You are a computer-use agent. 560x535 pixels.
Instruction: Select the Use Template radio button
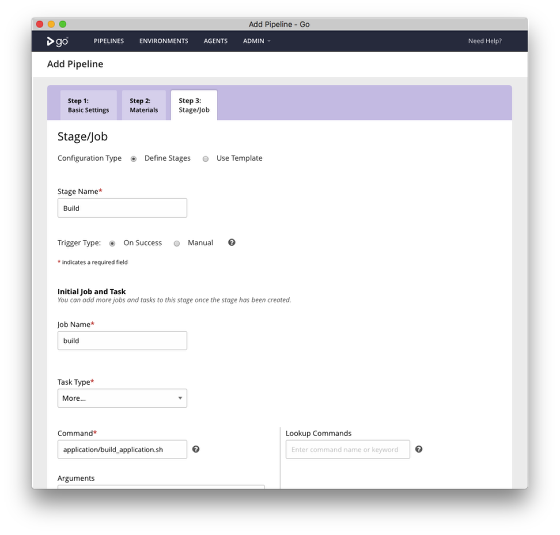(x=206, y=159)
